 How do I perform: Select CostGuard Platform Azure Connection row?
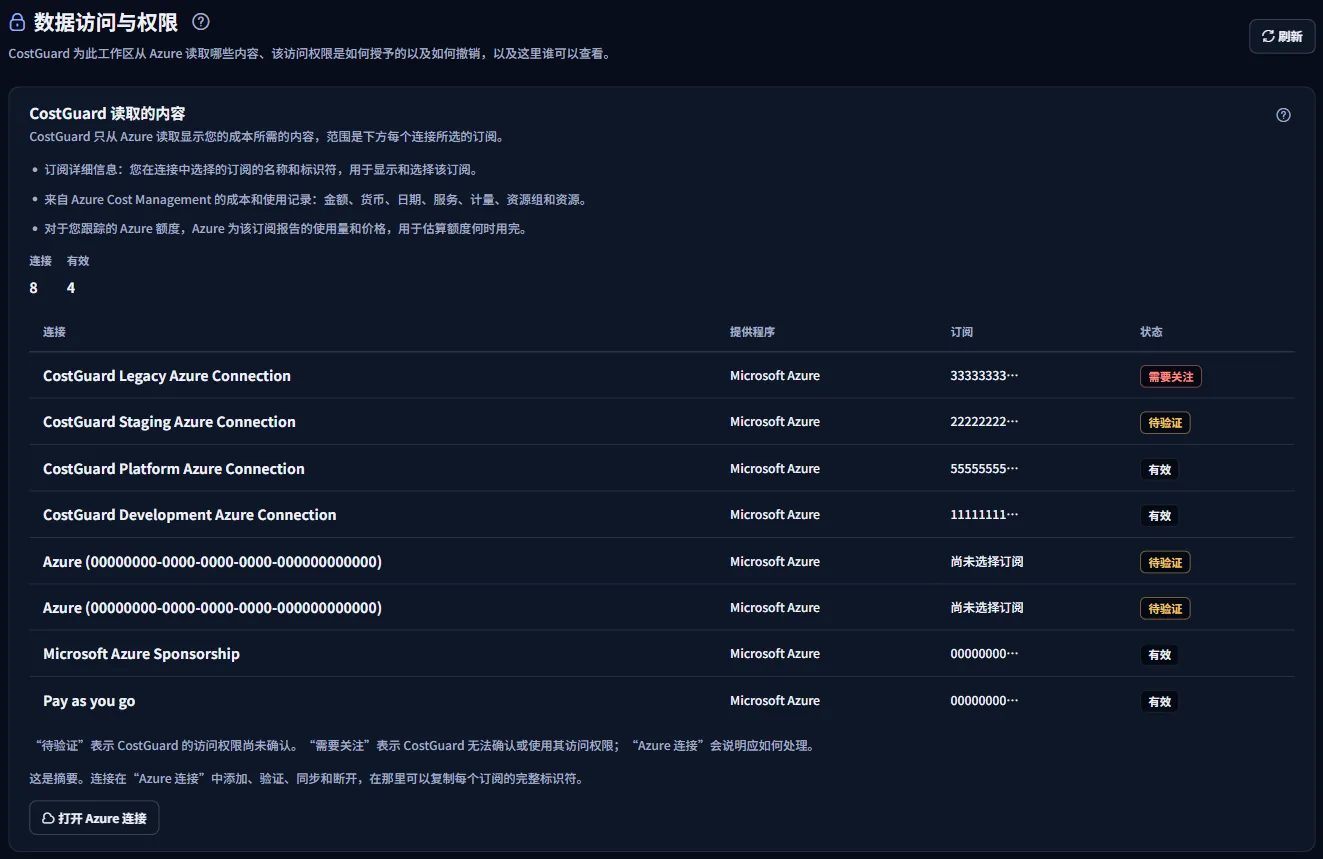[661, 468]
